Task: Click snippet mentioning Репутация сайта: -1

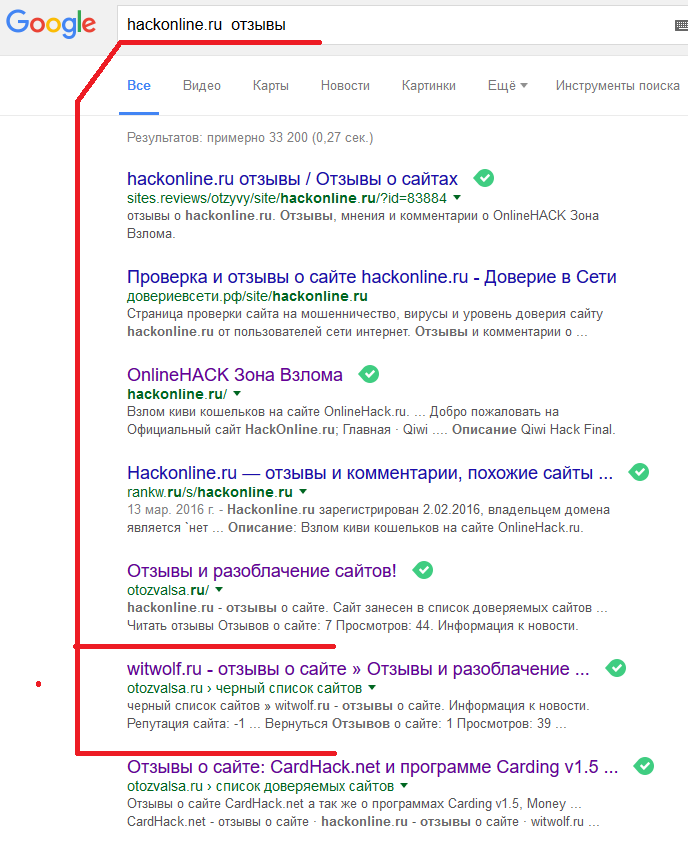Action: coord(358,715)
